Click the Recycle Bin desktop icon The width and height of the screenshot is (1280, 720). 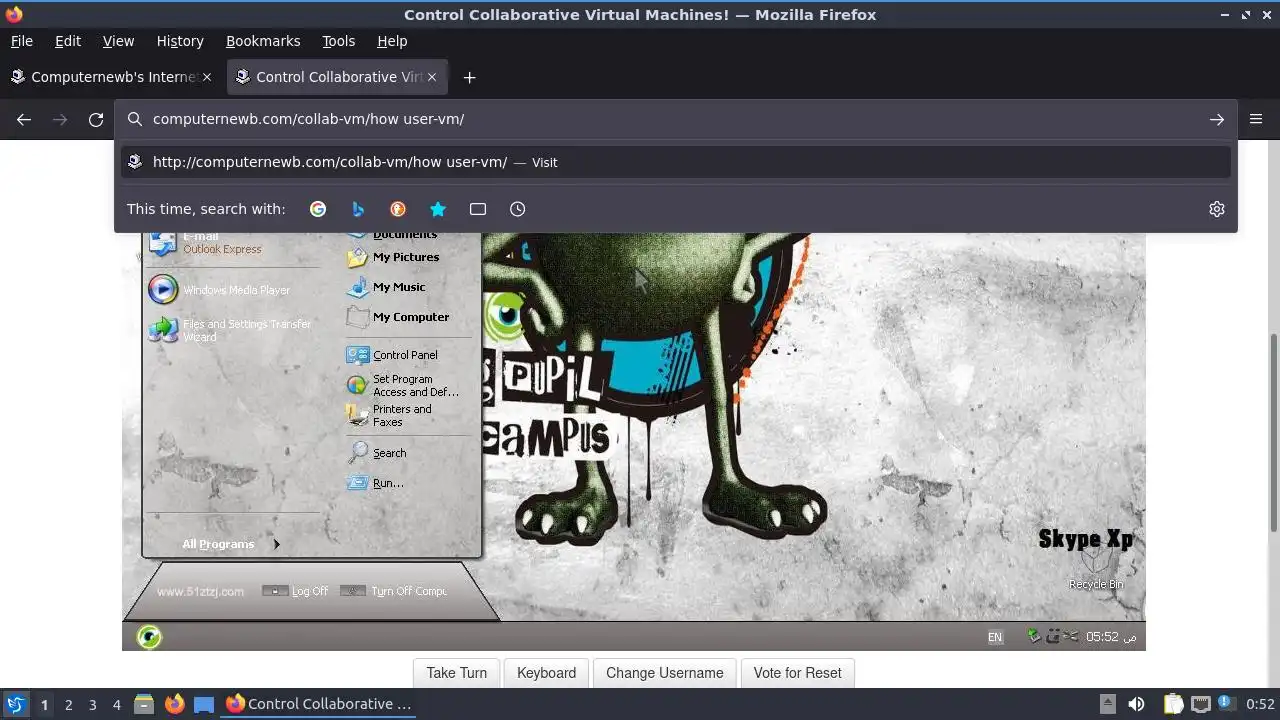click(1096, 568)
